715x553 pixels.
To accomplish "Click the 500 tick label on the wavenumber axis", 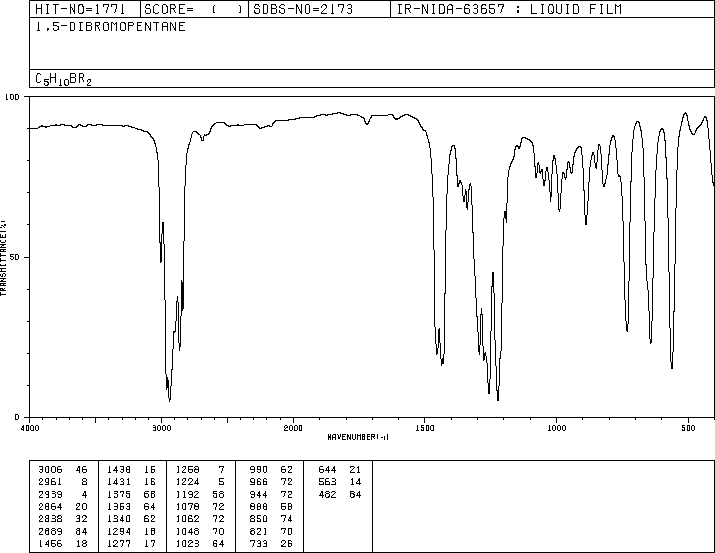I will 688,428.
